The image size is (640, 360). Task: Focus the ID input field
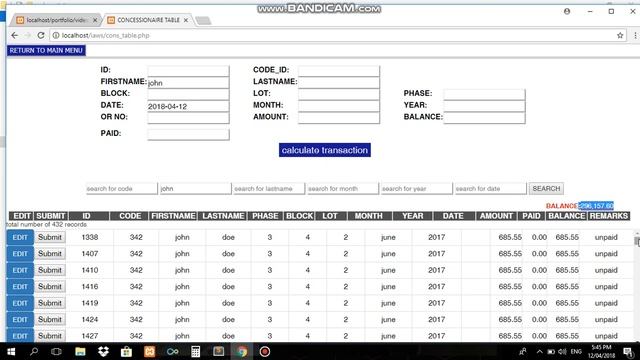pos(188,71)
